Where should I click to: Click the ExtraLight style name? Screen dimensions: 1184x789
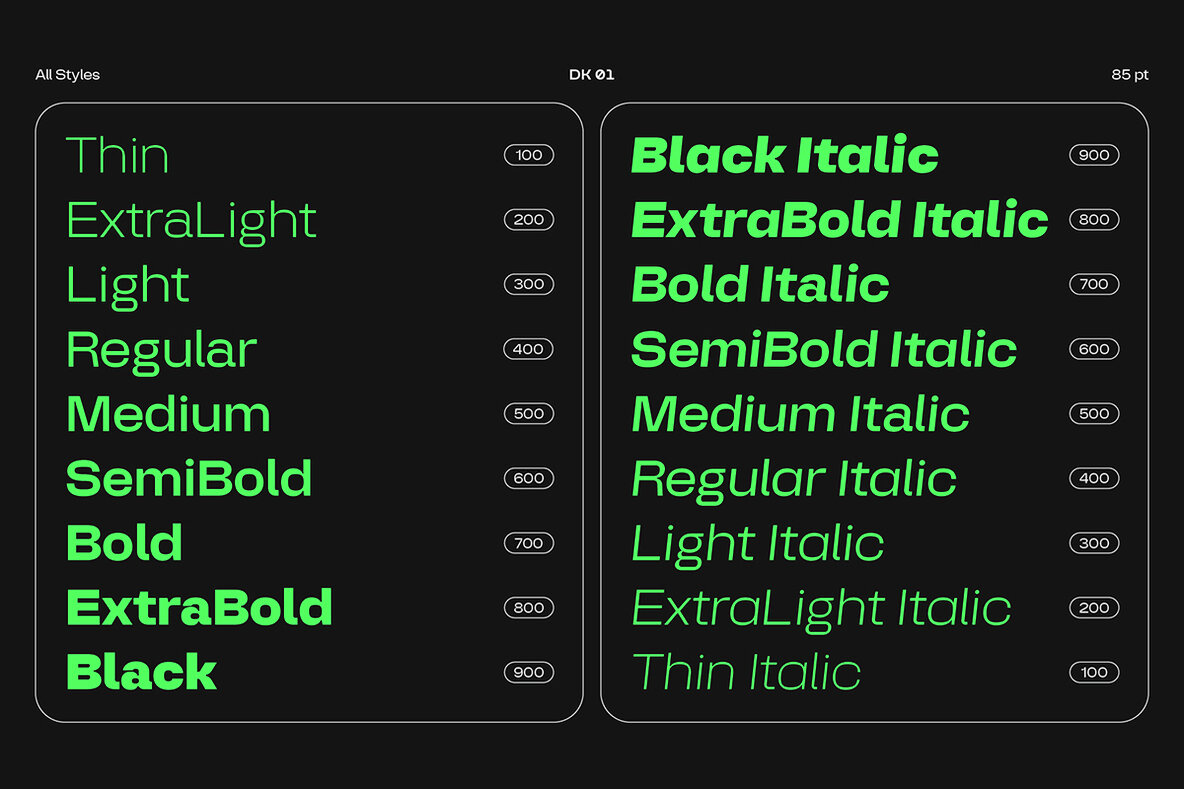(x=191, y=221)
